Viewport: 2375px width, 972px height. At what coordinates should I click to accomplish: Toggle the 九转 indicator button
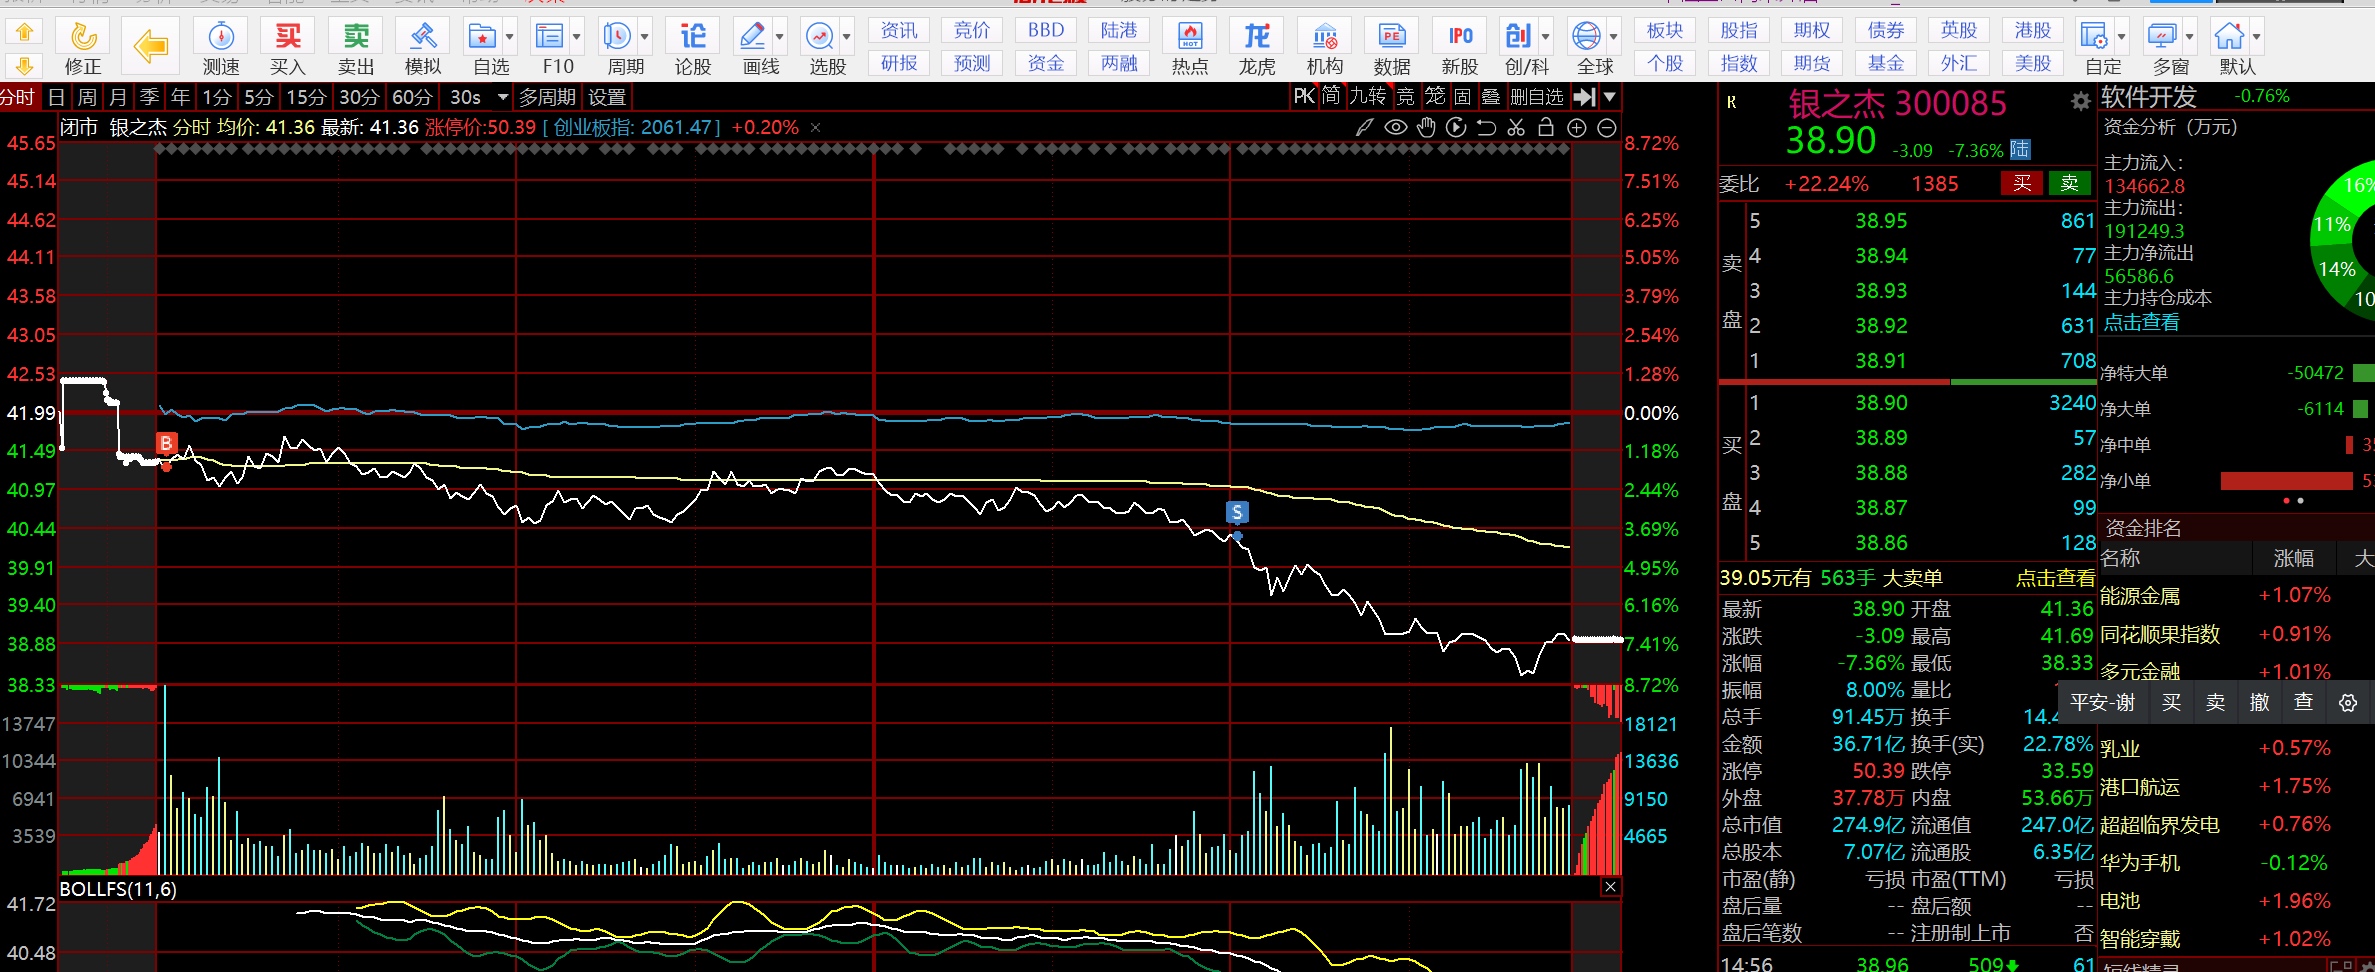point(1368,96)
